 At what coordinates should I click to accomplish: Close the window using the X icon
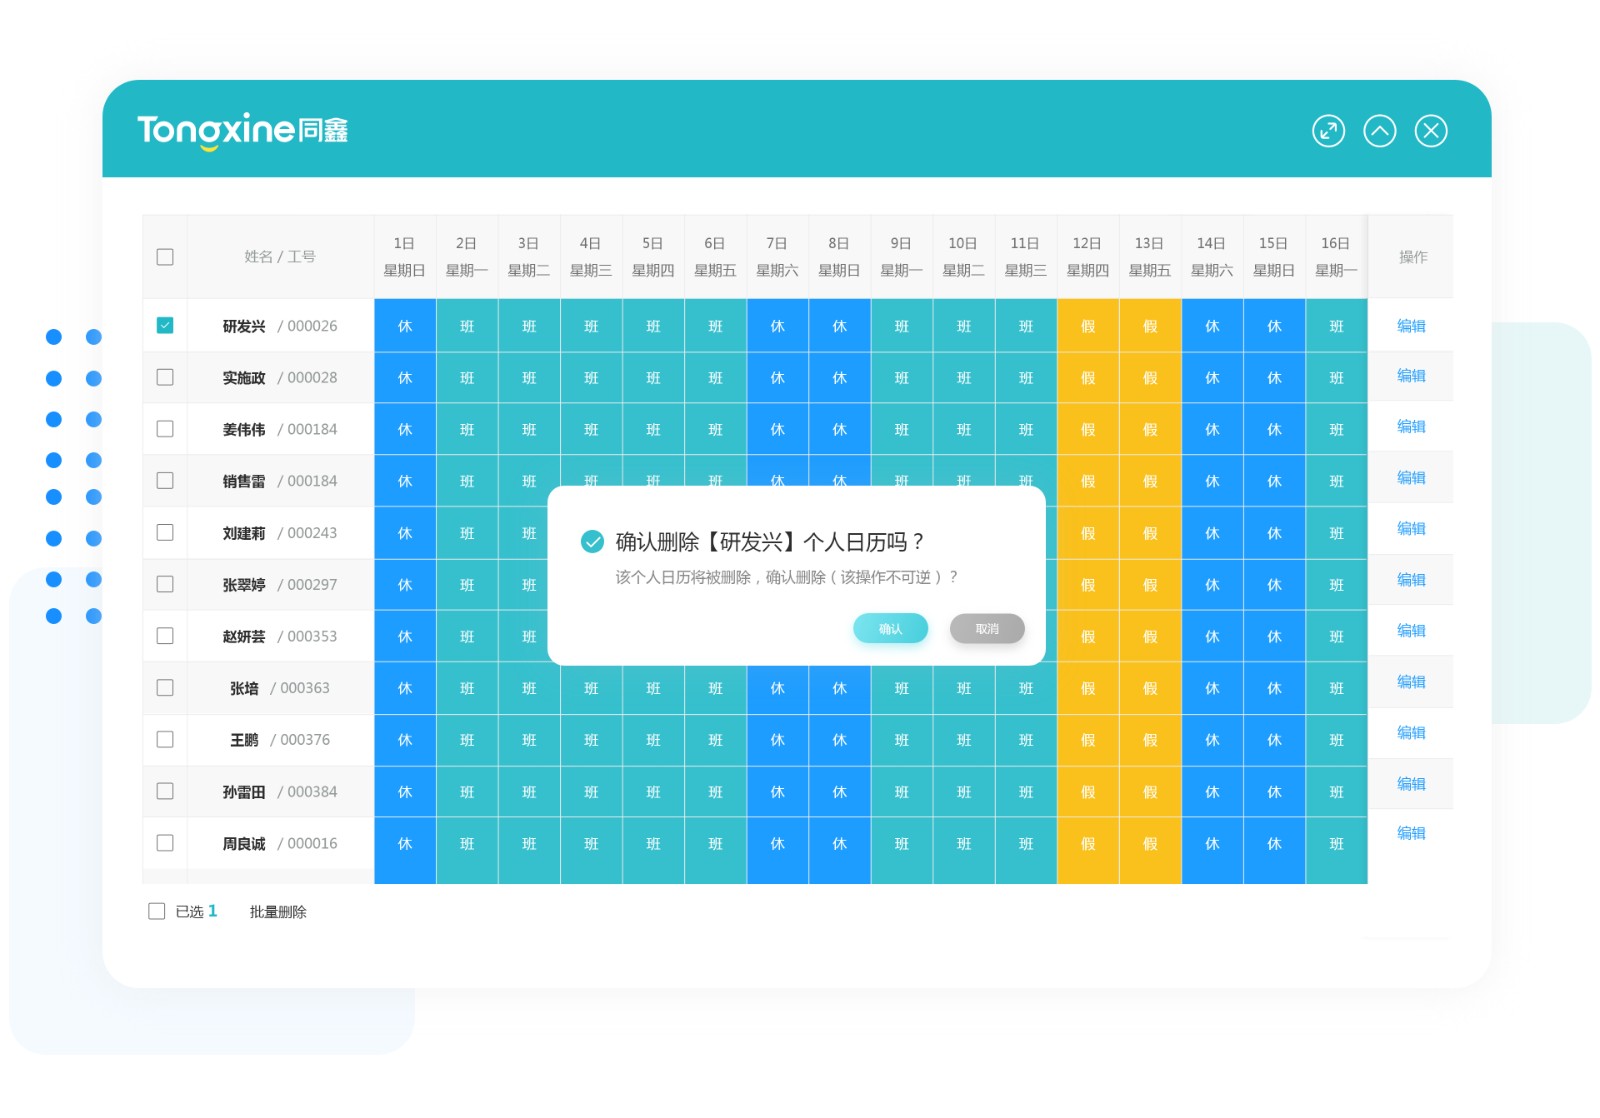(1431, 131)
